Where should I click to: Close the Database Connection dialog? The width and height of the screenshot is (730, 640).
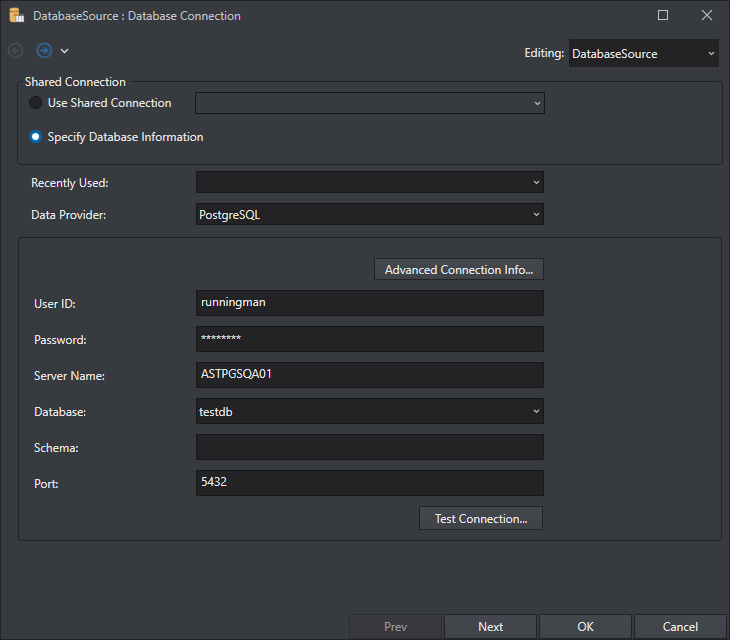point(707,16)
